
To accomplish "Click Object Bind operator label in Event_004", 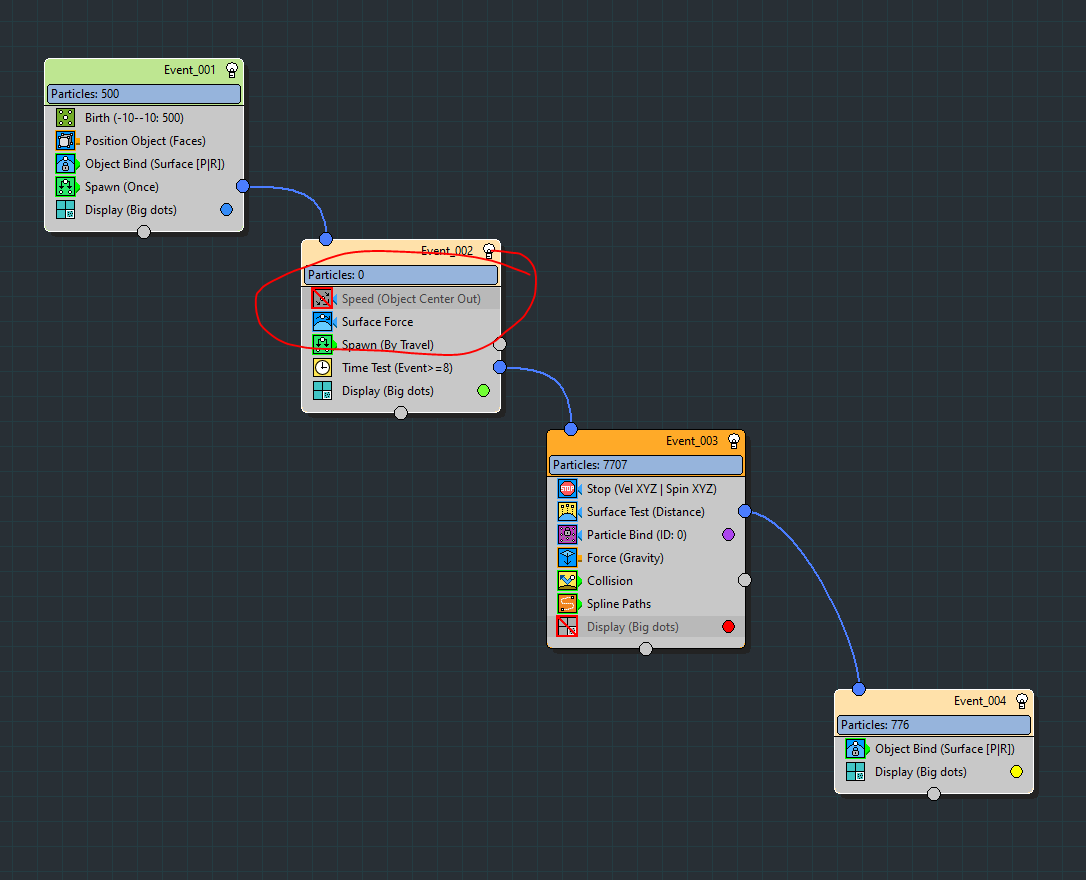I will click(x=944, y=749).
